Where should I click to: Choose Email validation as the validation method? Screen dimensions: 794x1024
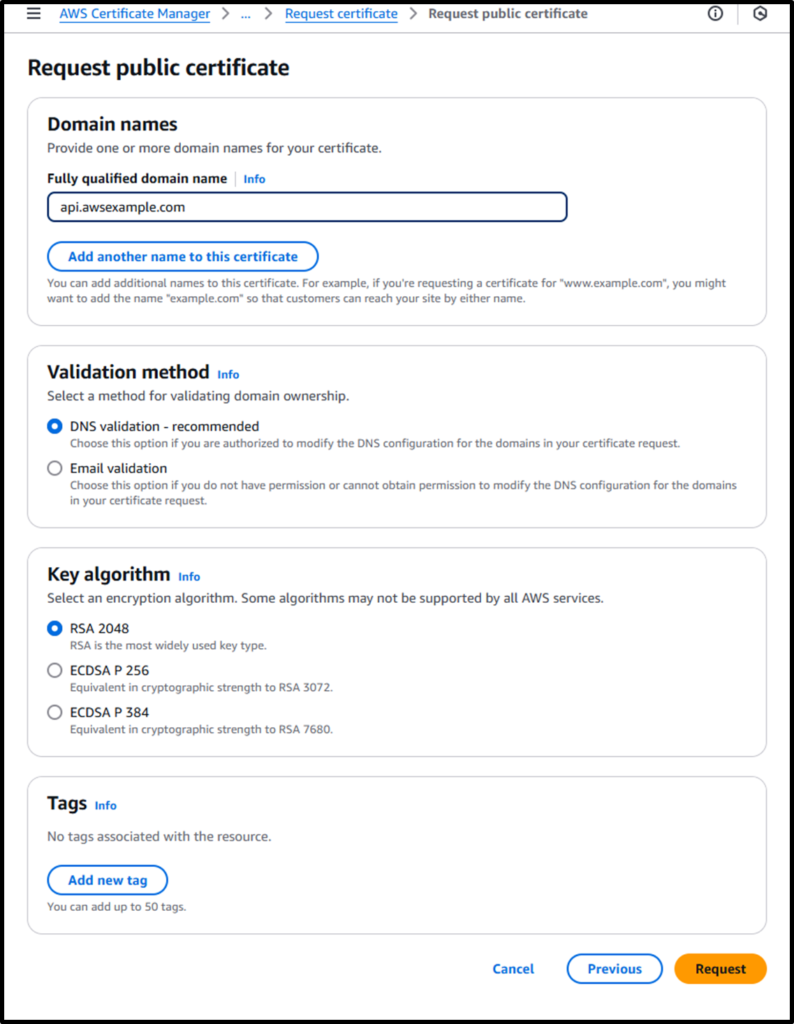click(x=54, y=468)
